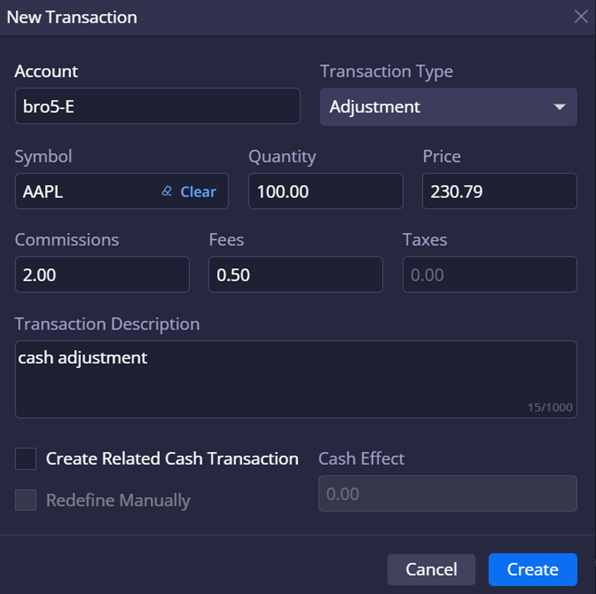
Task: Click the Account field containing bro5-E
Action: (158, 106)
